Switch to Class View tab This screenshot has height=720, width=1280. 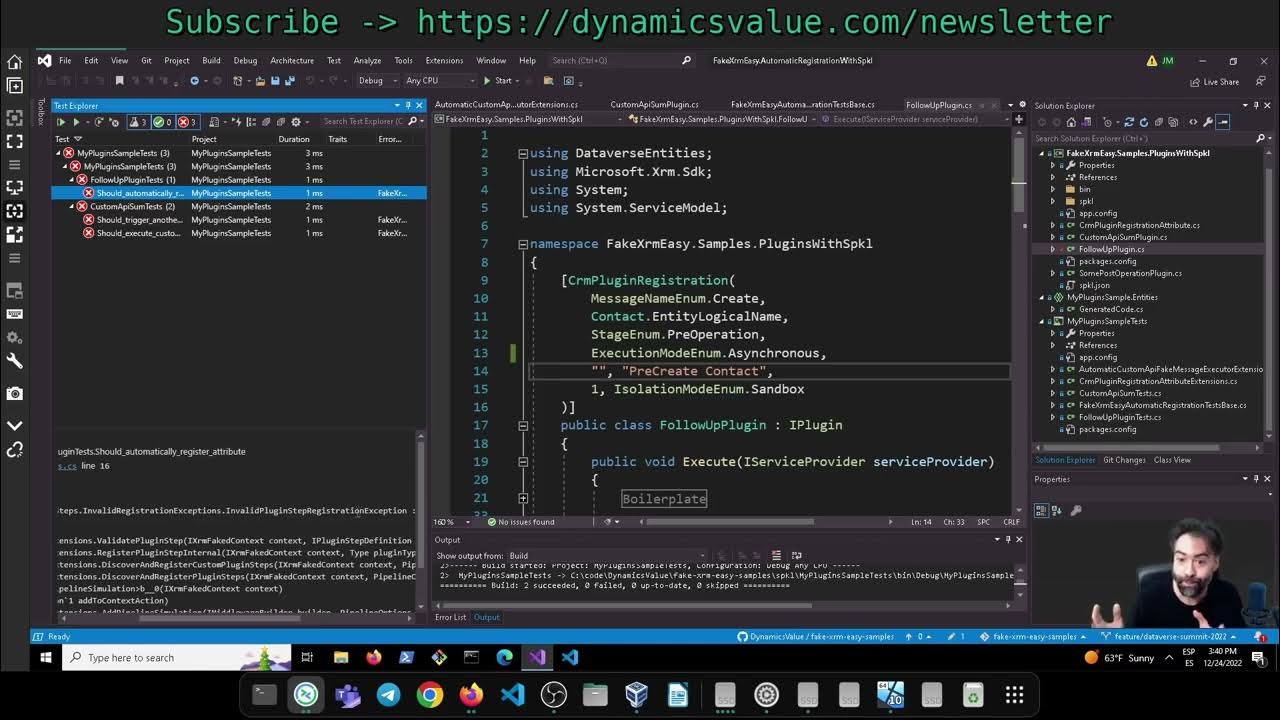(1172, 460)
